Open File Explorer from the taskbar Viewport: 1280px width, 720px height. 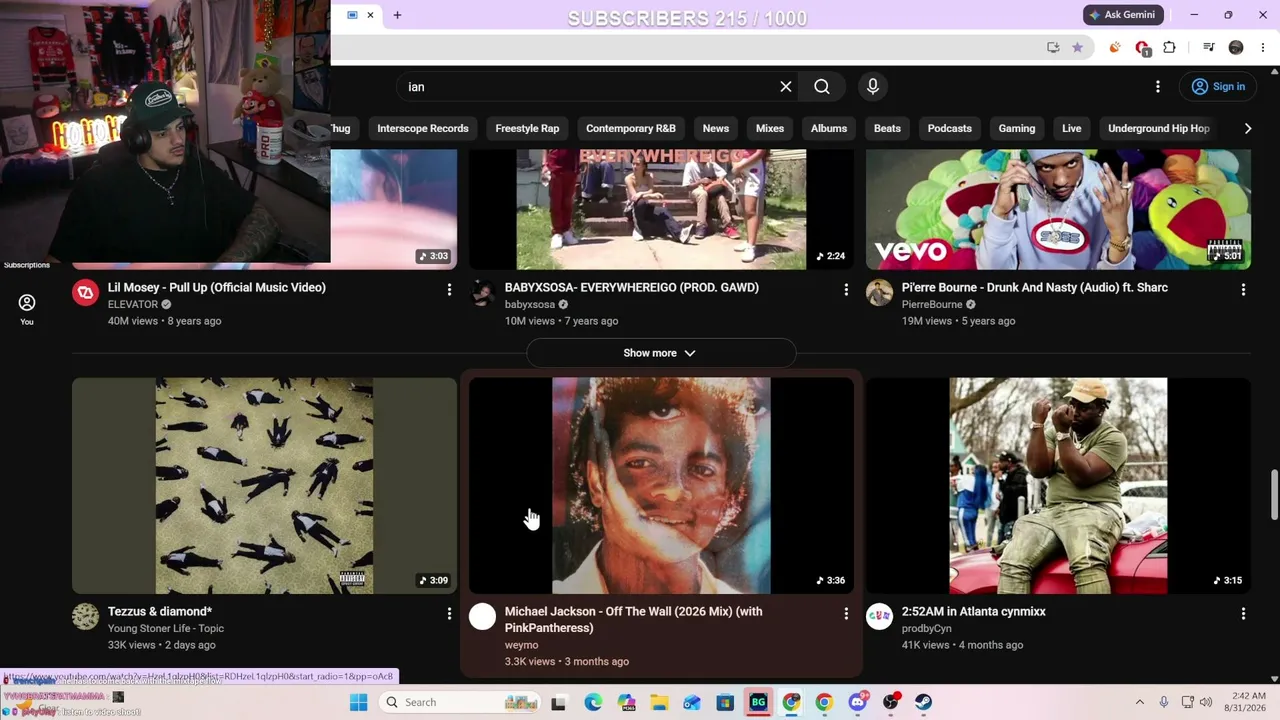point(659,702)
